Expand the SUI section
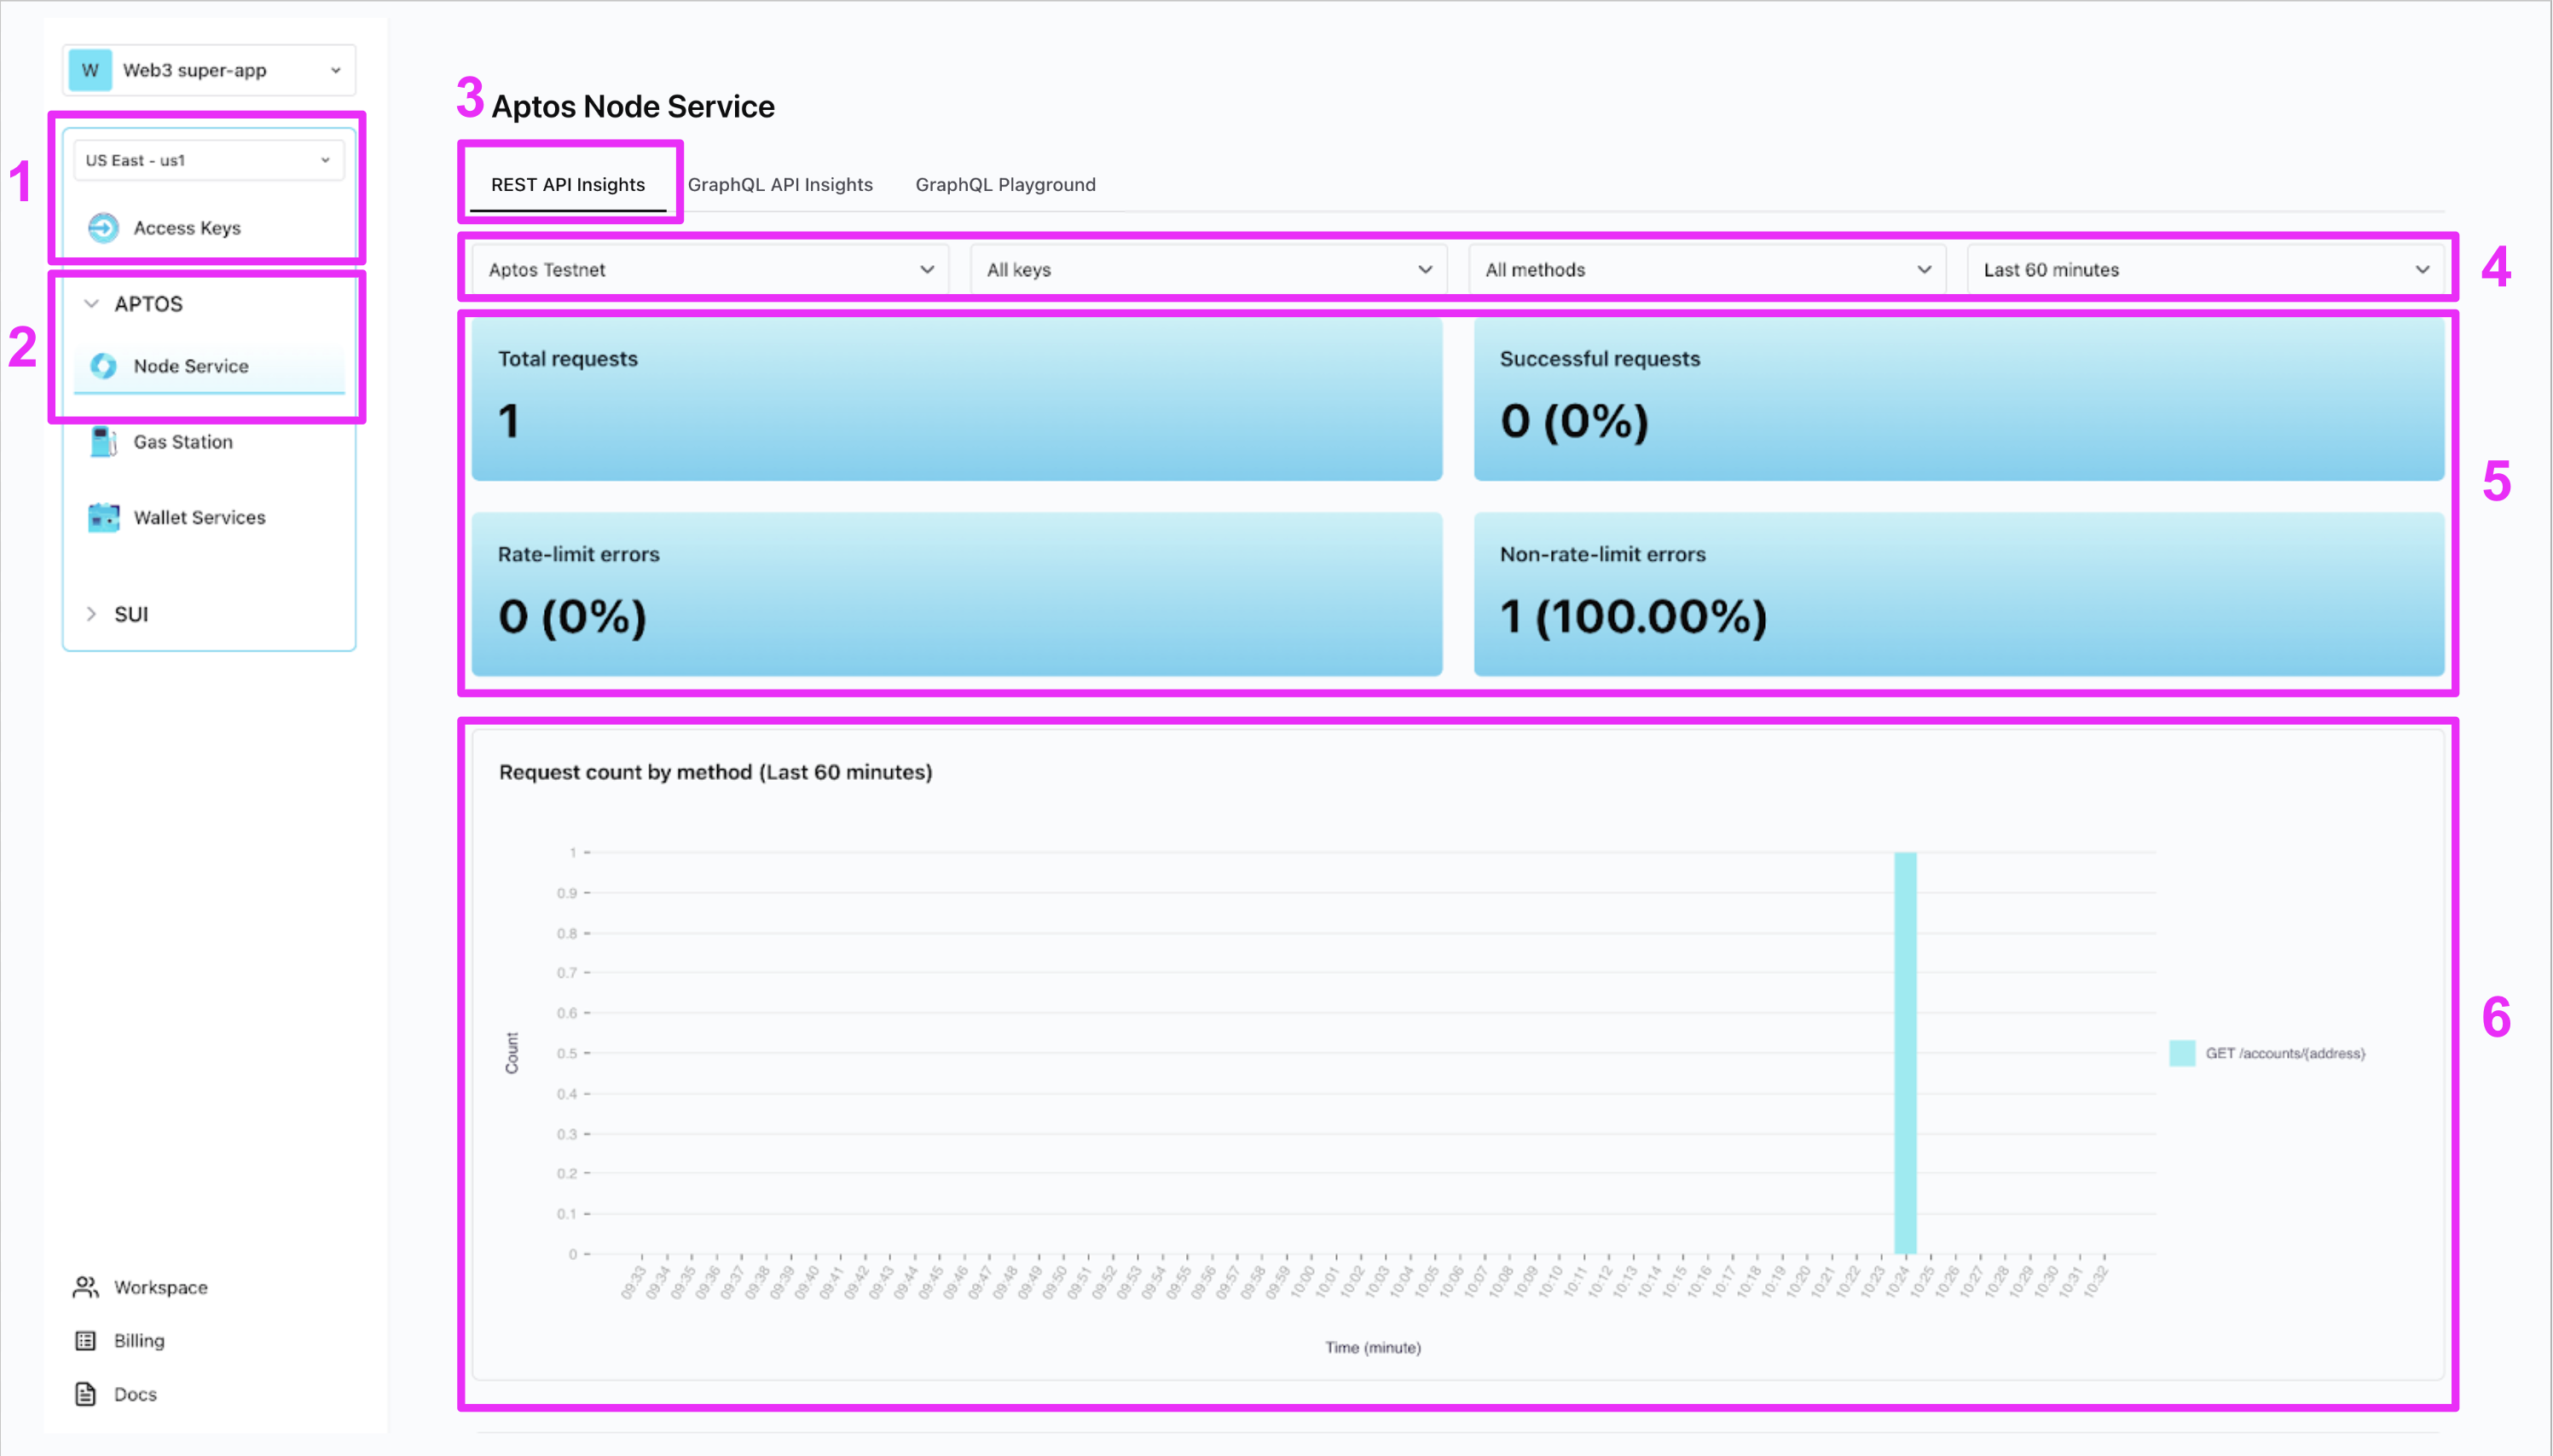 click(x=91, y=614)
